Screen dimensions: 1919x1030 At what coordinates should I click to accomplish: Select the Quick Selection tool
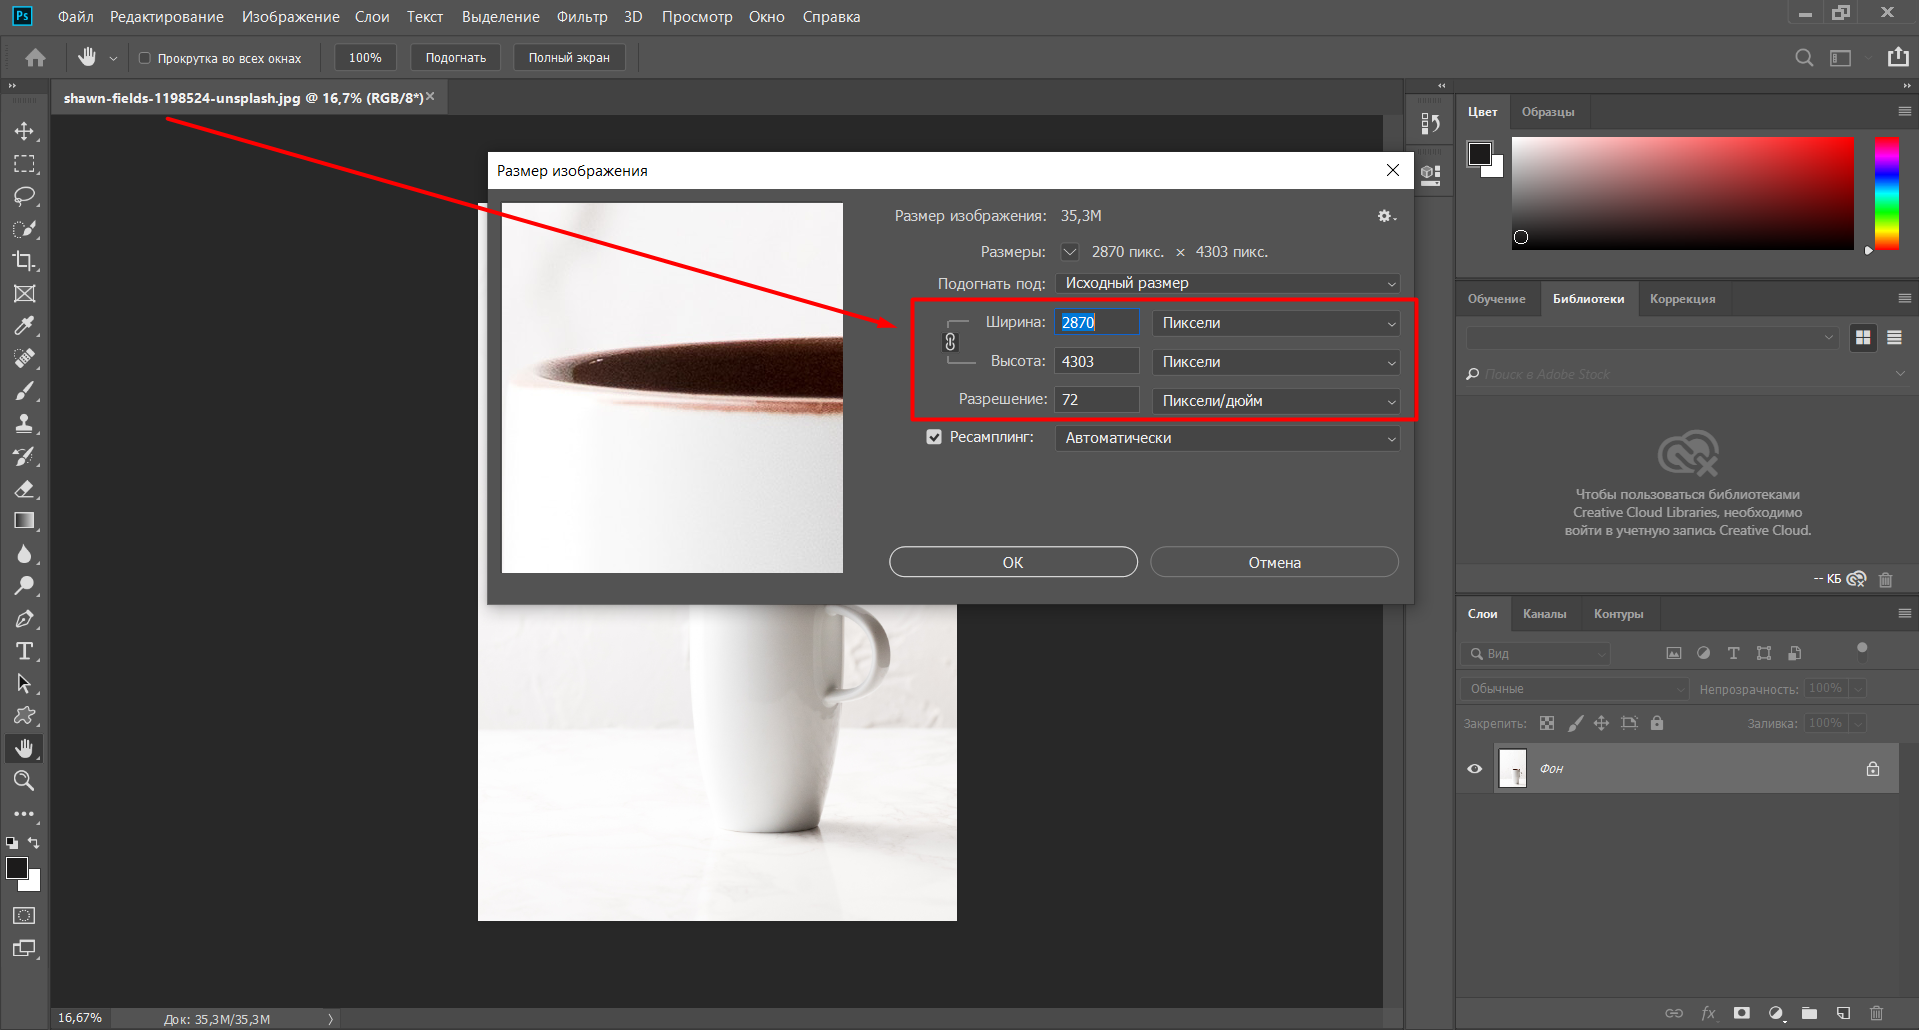pos(24,229)
